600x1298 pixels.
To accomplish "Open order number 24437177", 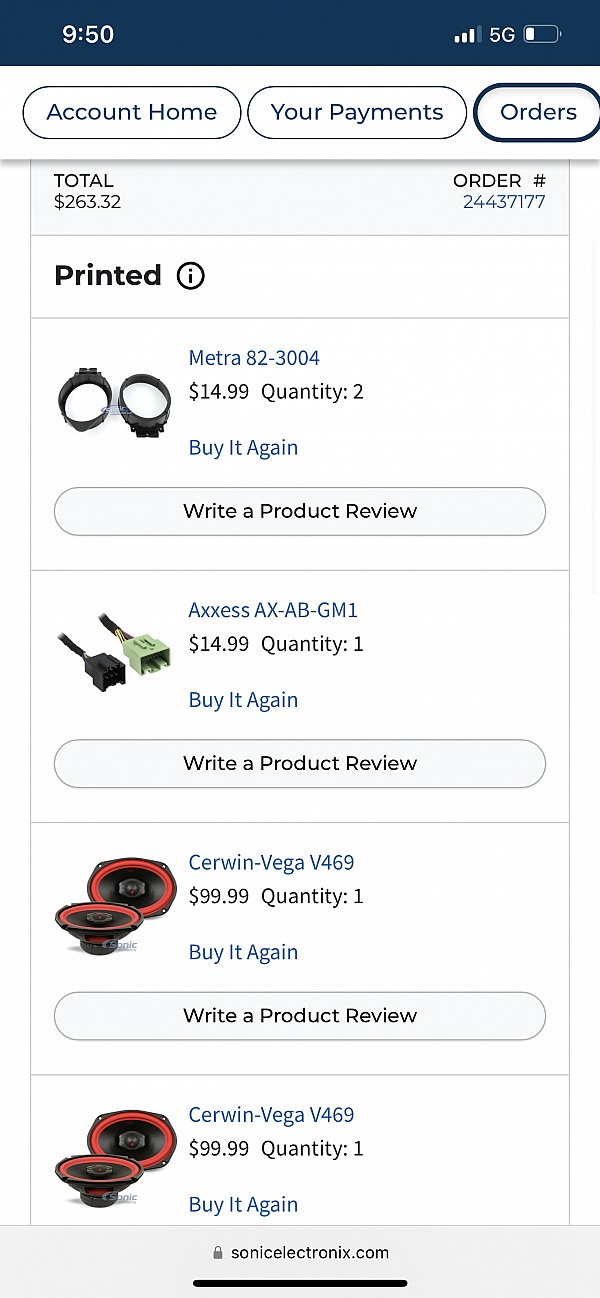I will point(504,202).
